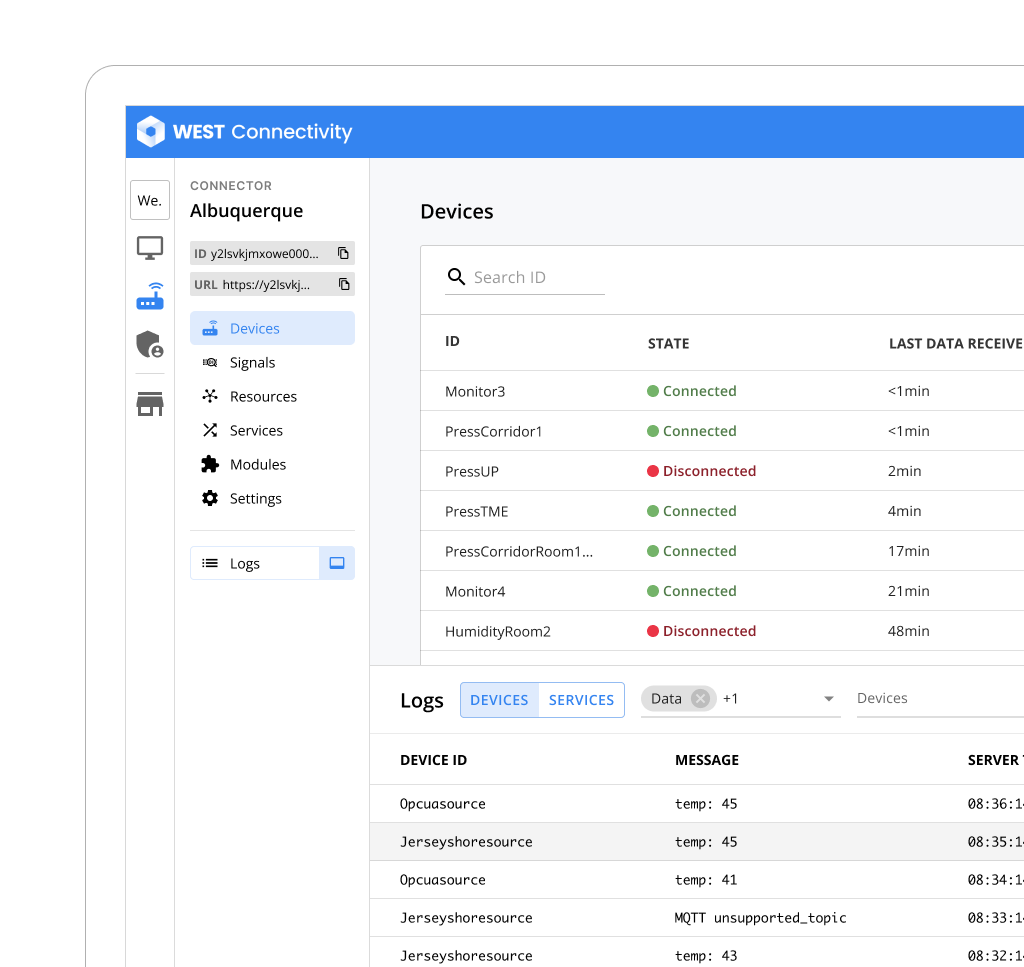Click the Settings gear icon

click(210, 498)
